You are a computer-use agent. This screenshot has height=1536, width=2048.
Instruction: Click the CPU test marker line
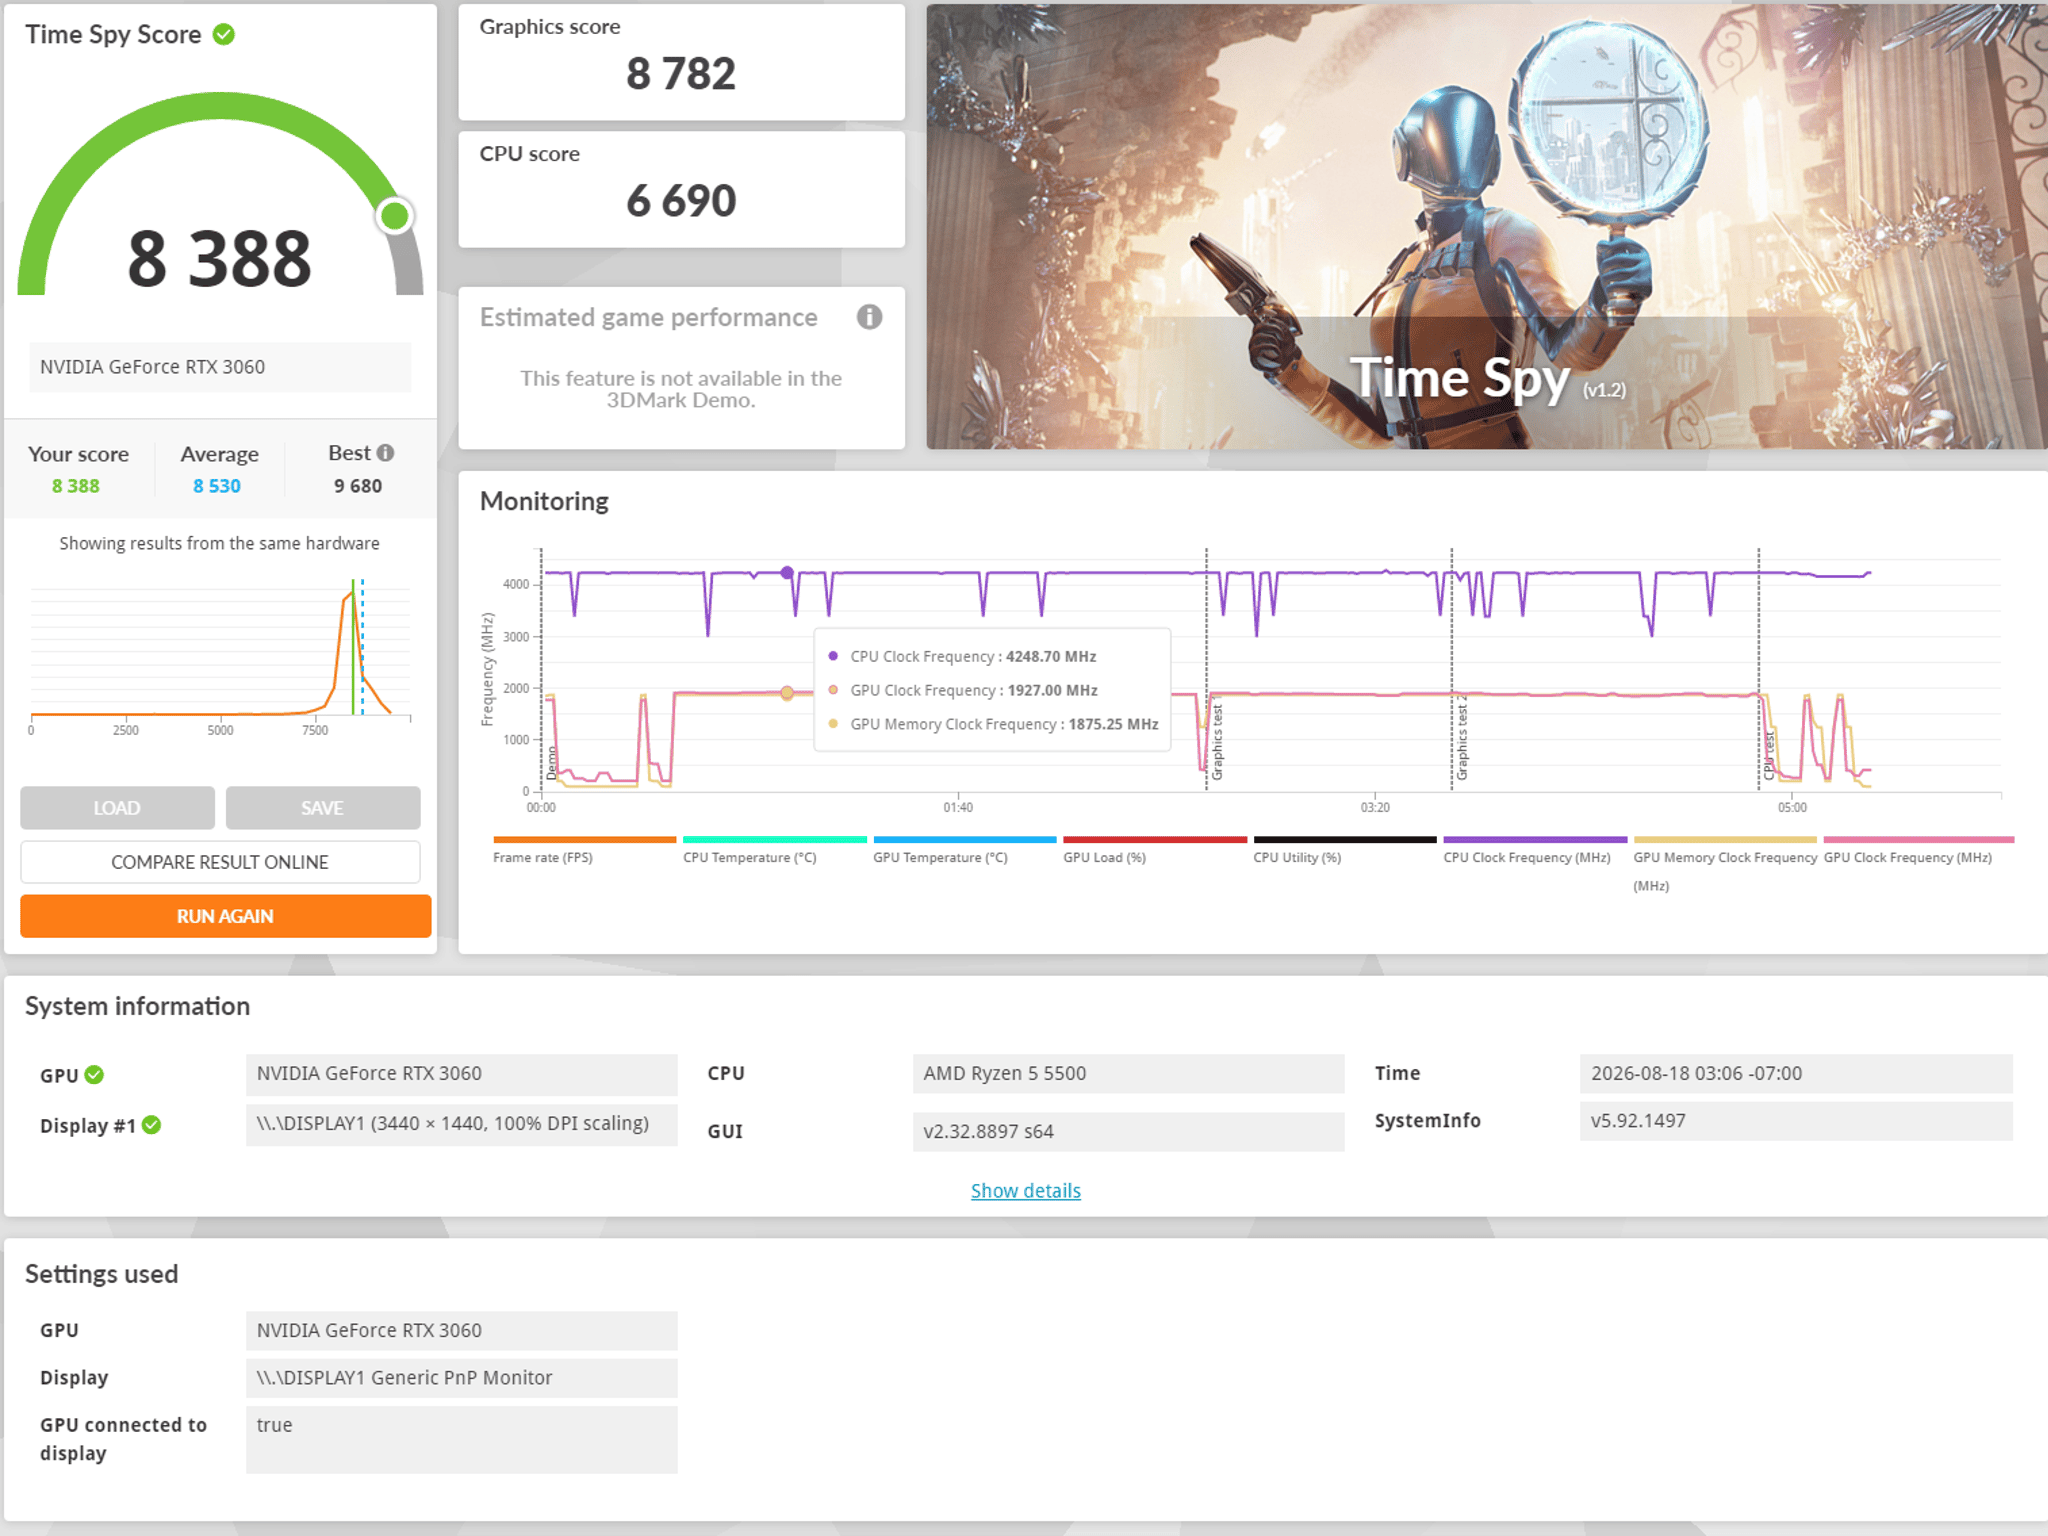pyautogui.click(x=1759, y=670)
